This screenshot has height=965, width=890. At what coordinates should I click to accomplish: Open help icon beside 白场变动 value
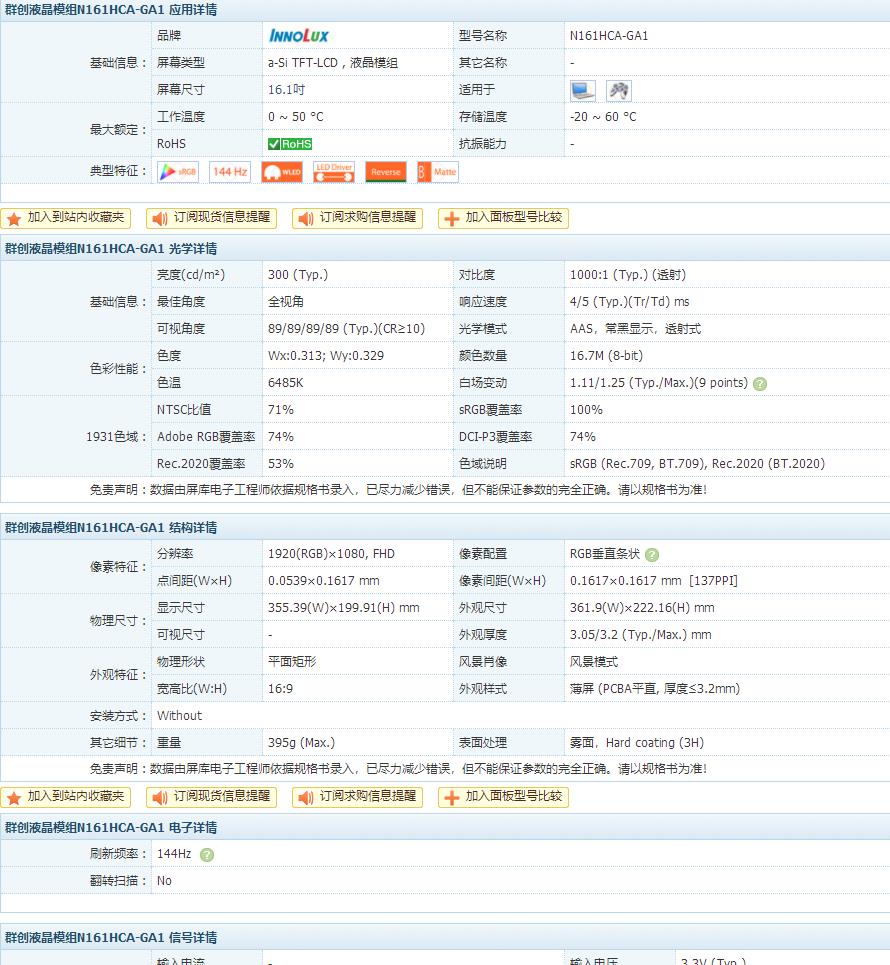(x=760, y=384)
